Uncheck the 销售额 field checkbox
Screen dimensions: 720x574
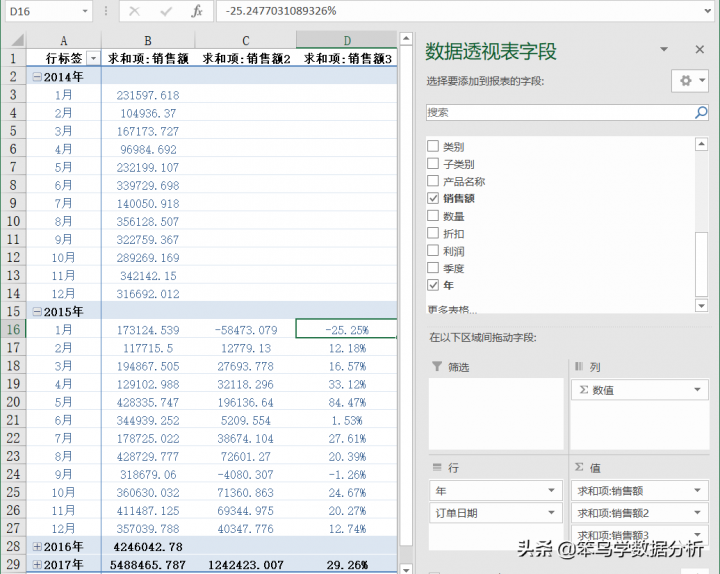[433, 198]
